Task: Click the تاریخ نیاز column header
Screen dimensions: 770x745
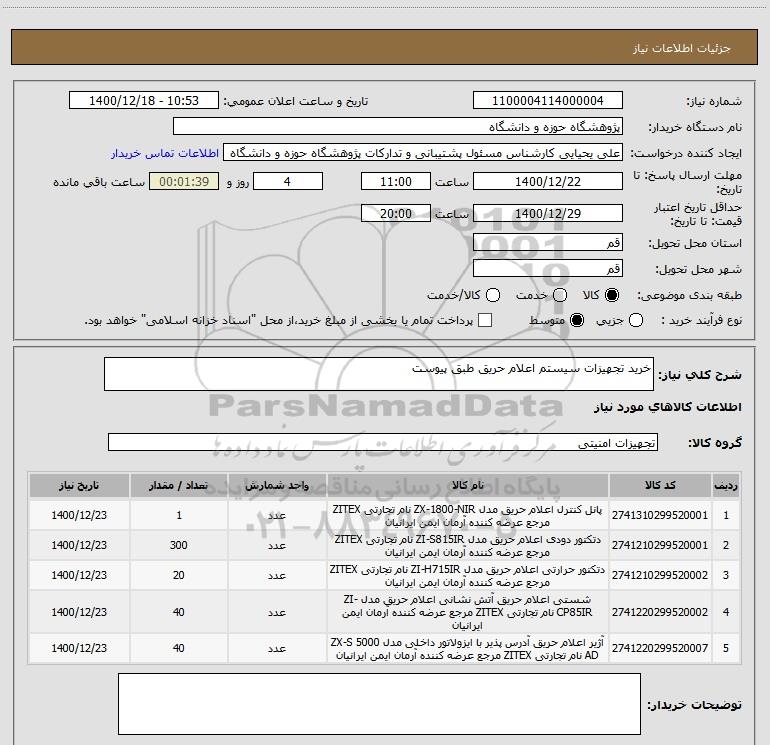Action: [x=79, y=485]
